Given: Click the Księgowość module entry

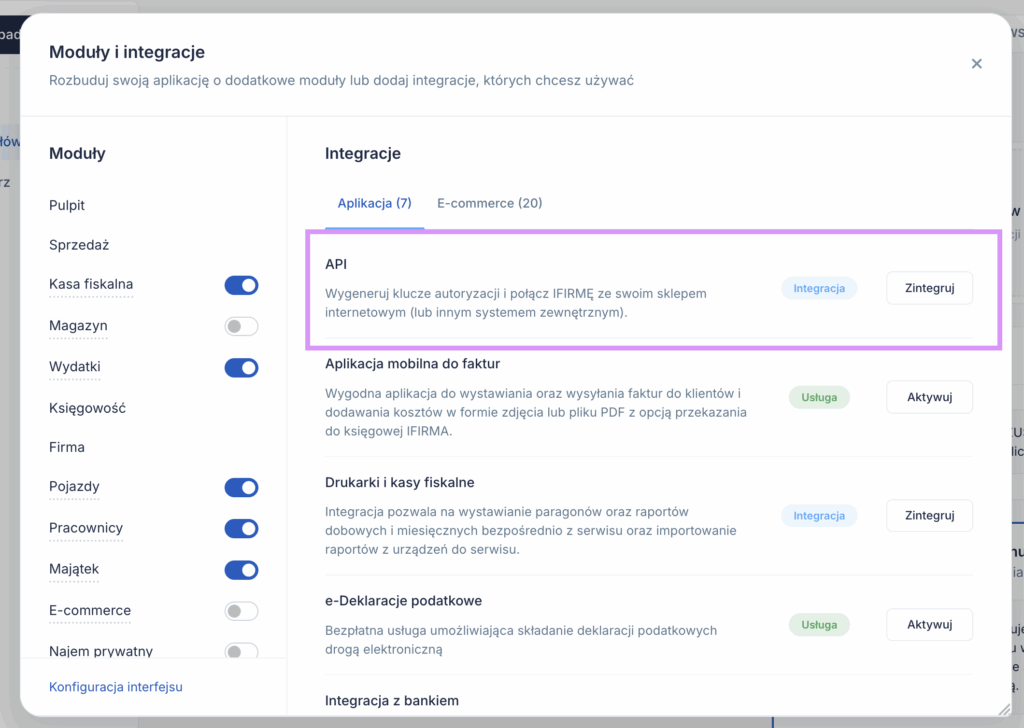Looking at the screenshot, I should (x=87, y=408).
